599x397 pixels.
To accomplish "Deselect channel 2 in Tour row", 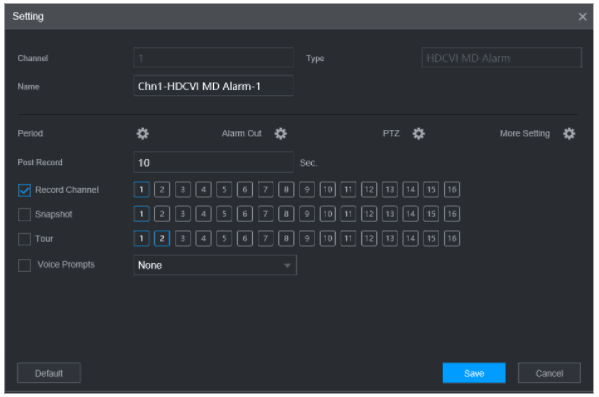I will pyautogui.click(x=162, y=238).
